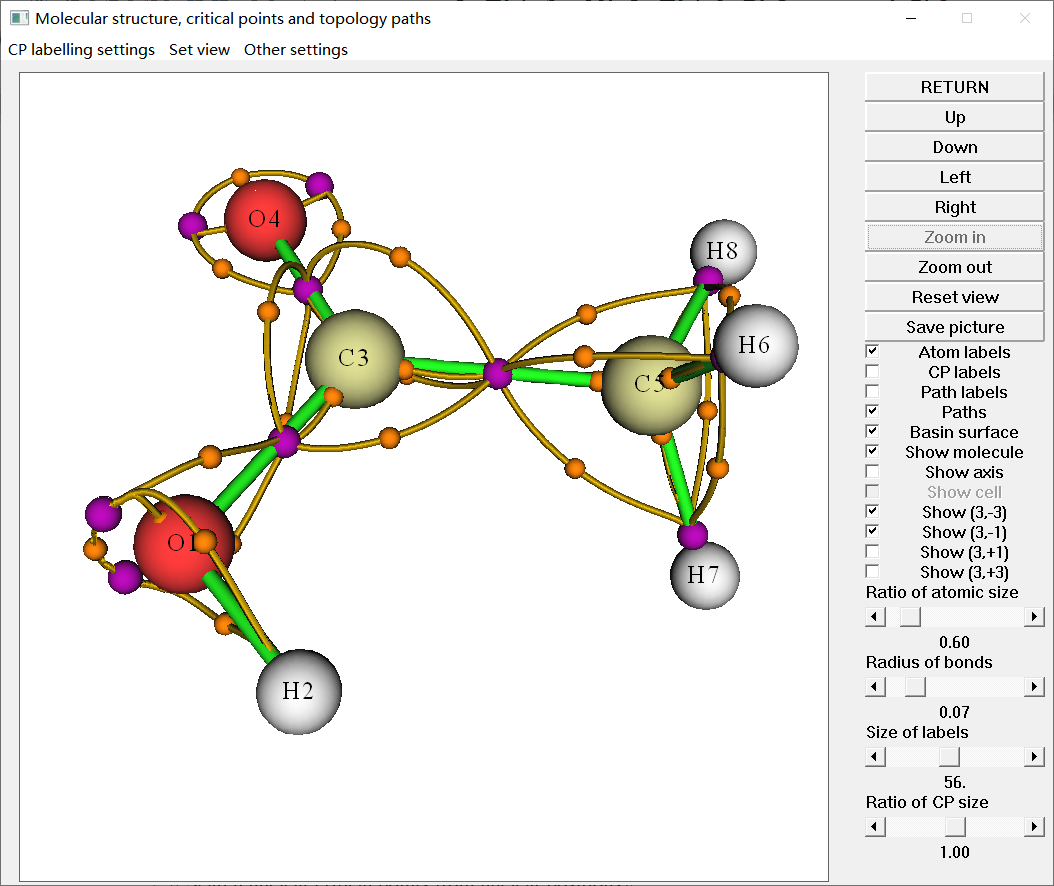The height and width of the screenshot is (886, 1054).
Task: Click the Radius of bonds slider thumb
Action: (x=915, y=686)
